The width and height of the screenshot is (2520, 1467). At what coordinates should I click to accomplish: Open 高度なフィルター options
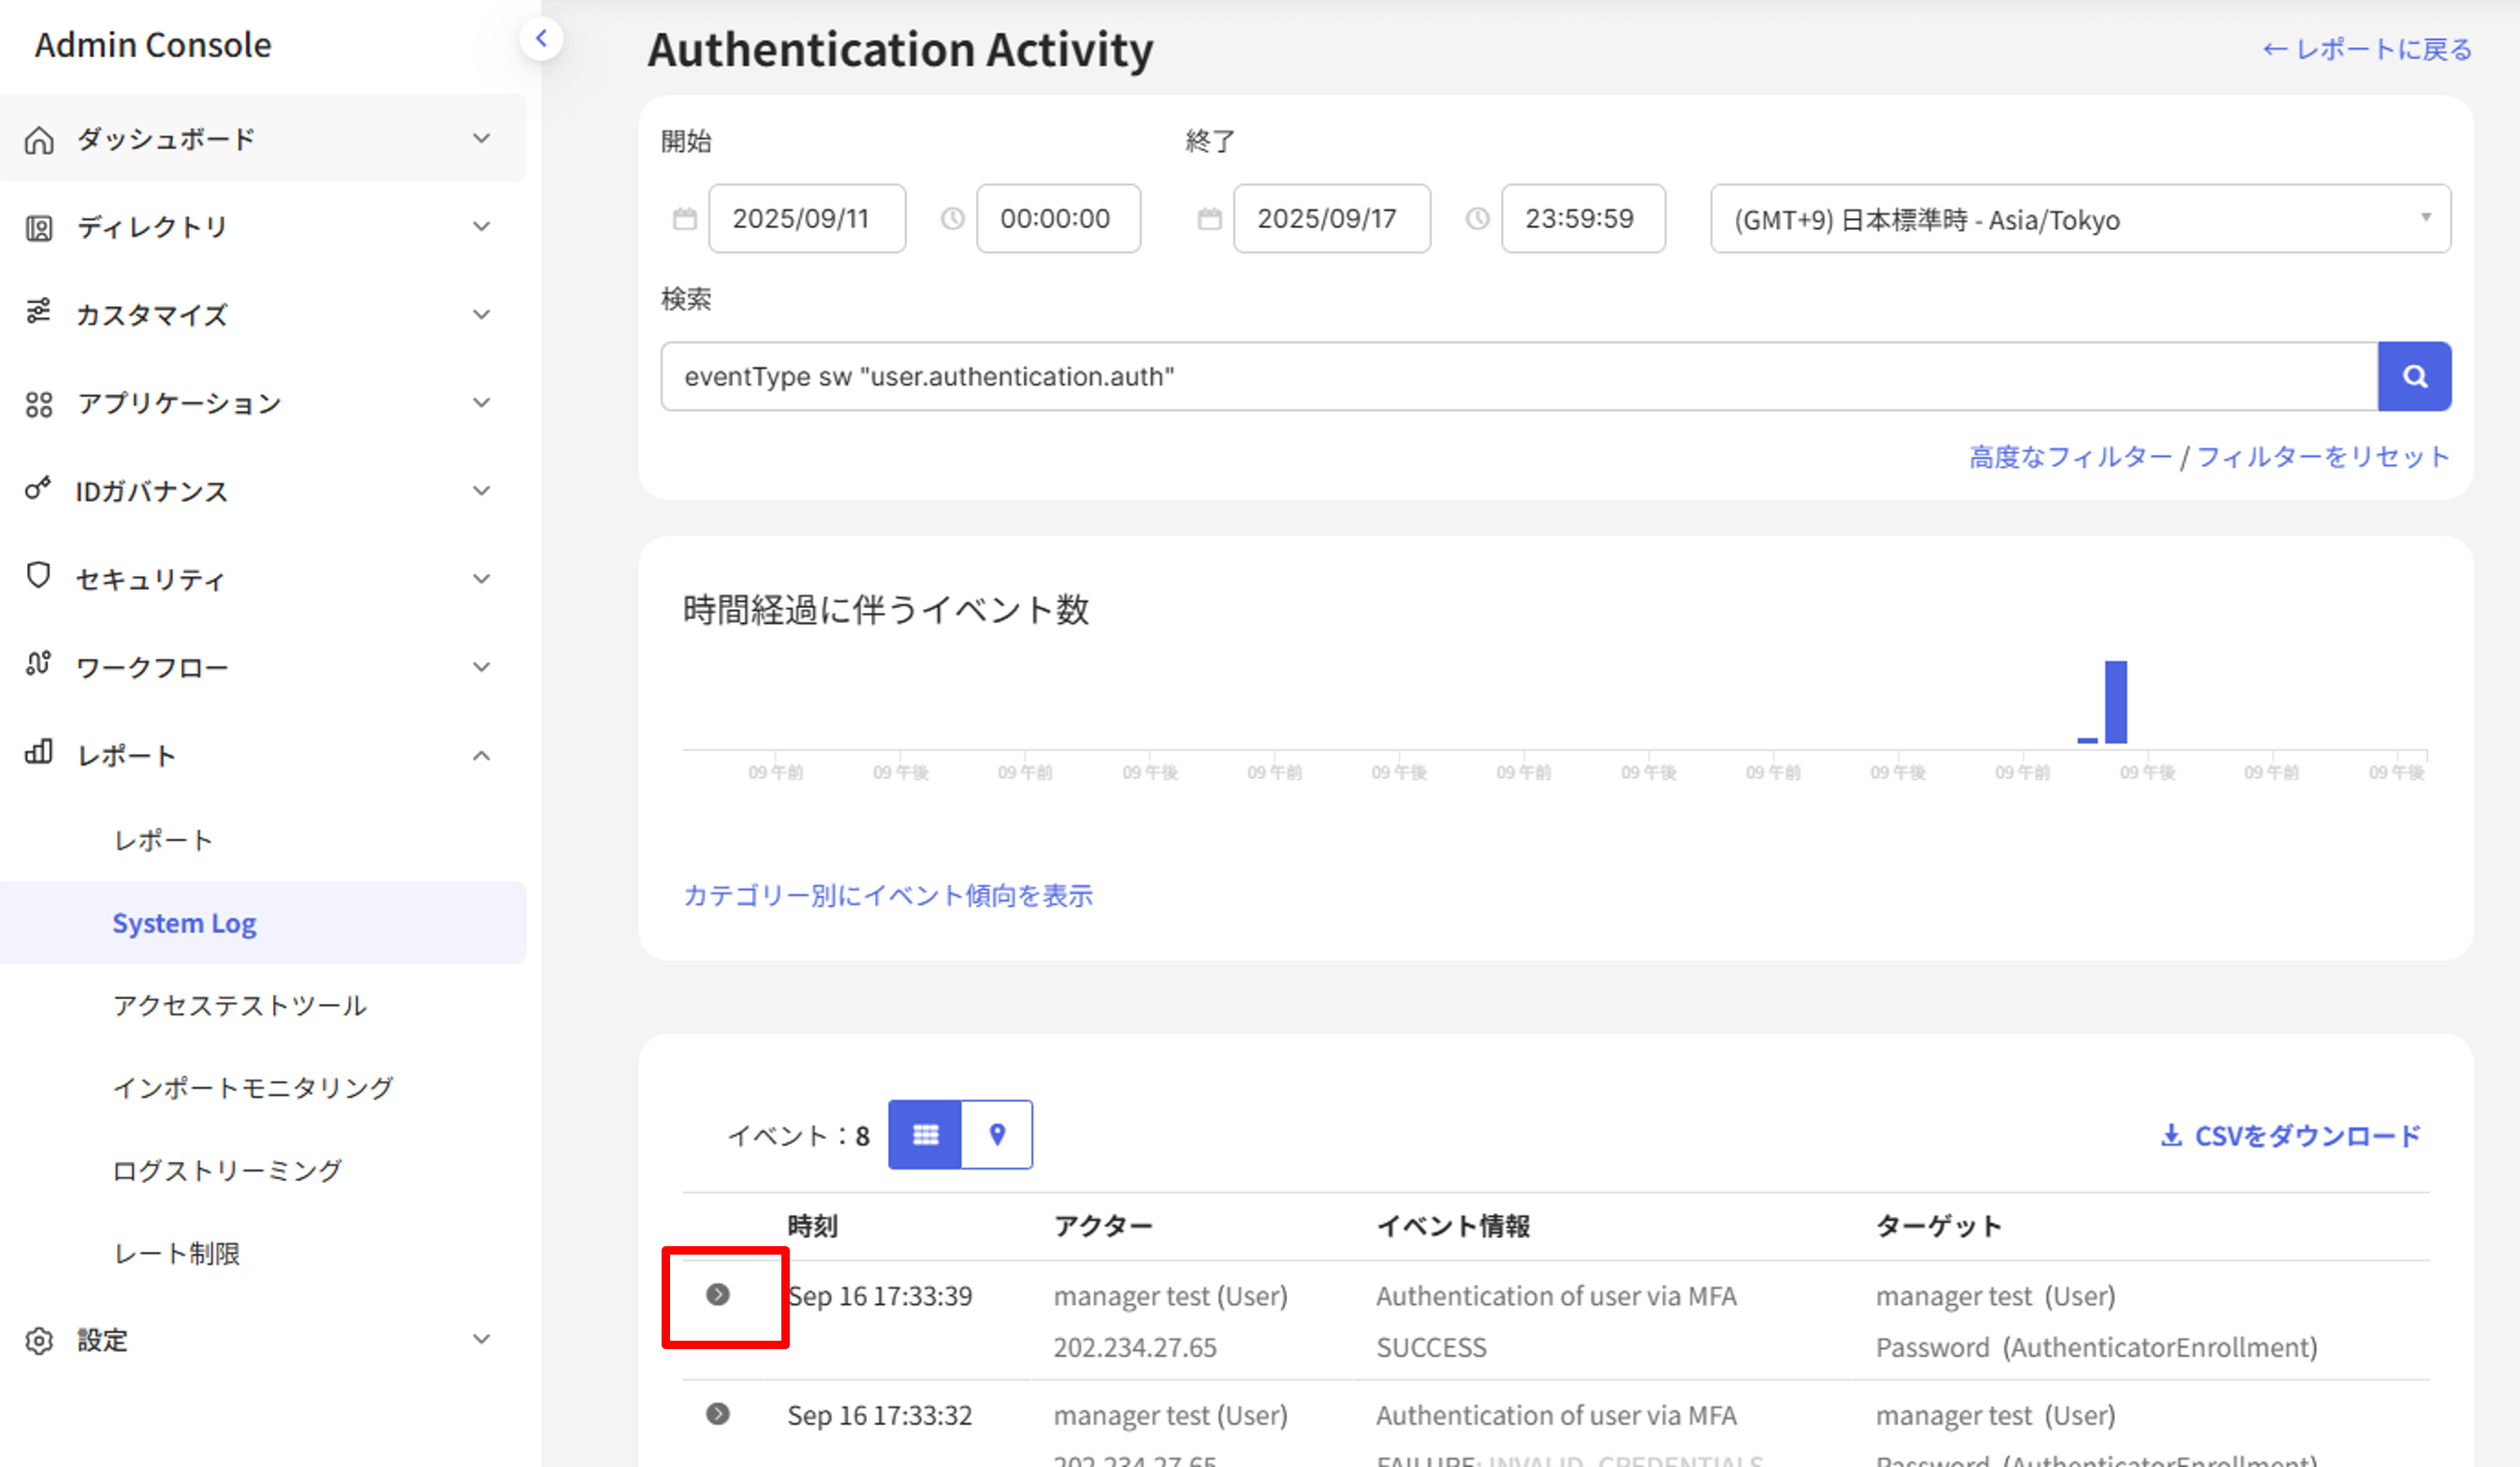(x=2070, y=457)
